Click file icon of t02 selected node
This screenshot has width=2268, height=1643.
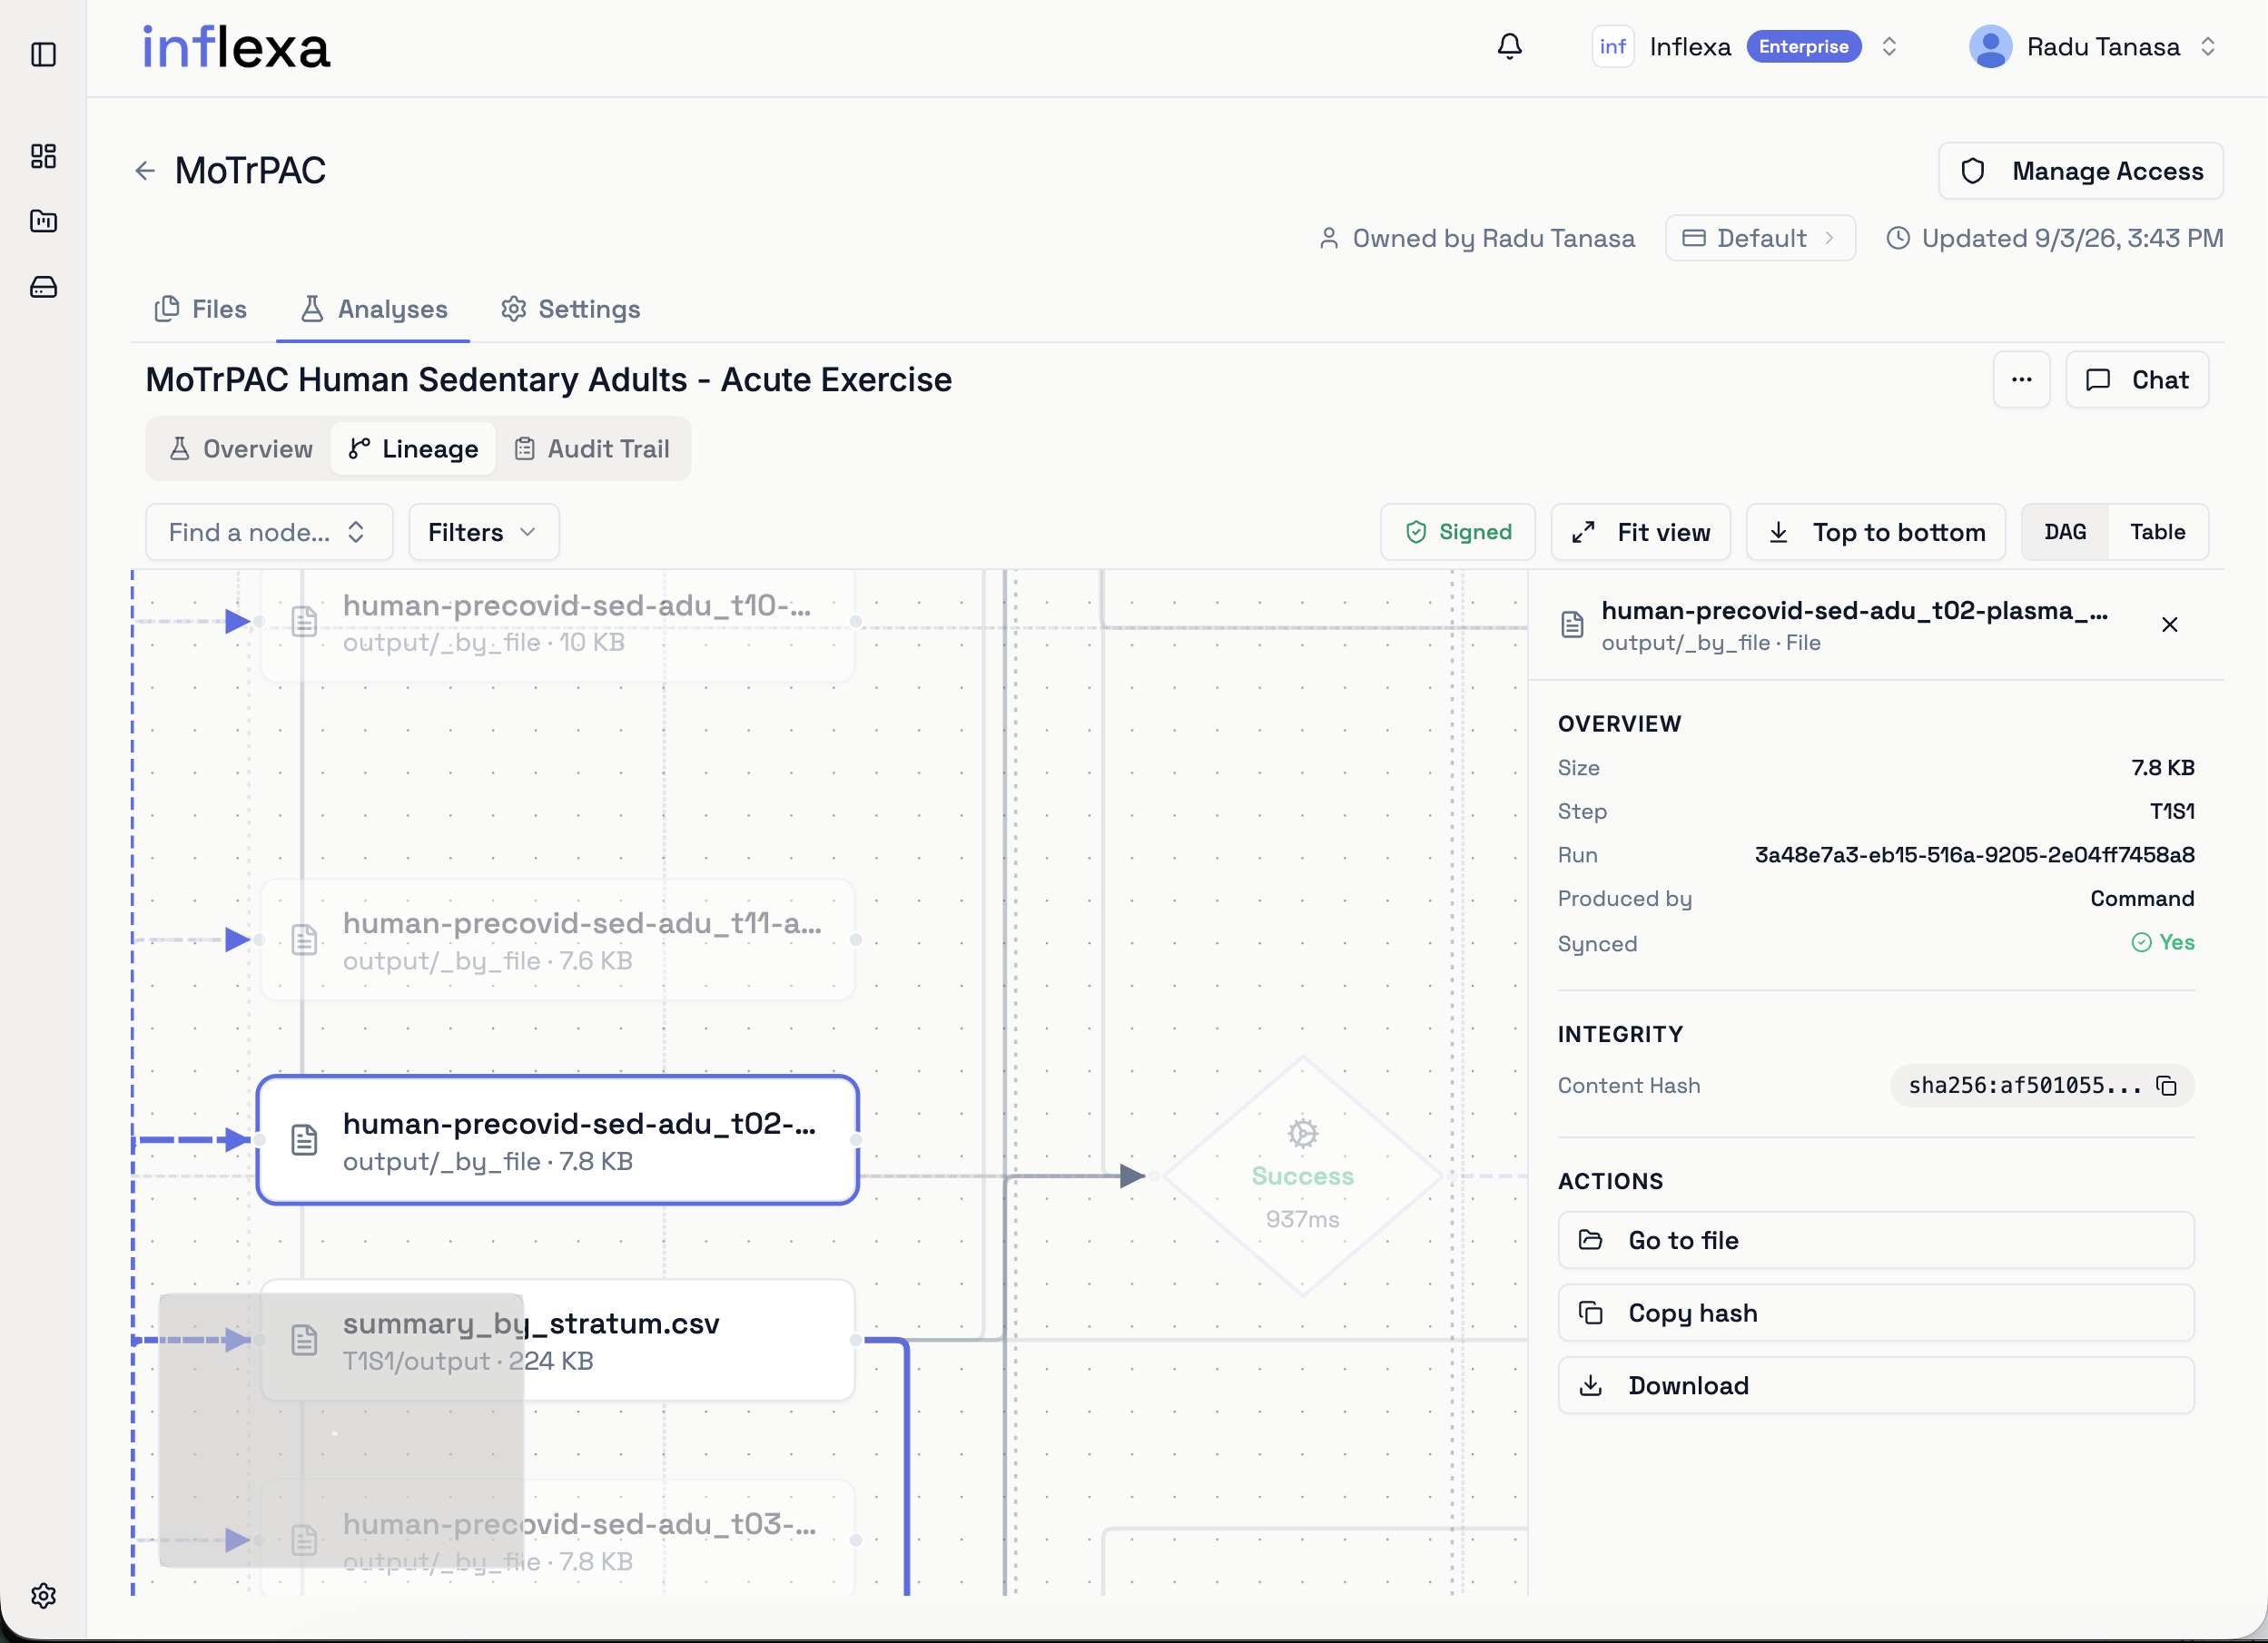click(x=304, y=1140)
